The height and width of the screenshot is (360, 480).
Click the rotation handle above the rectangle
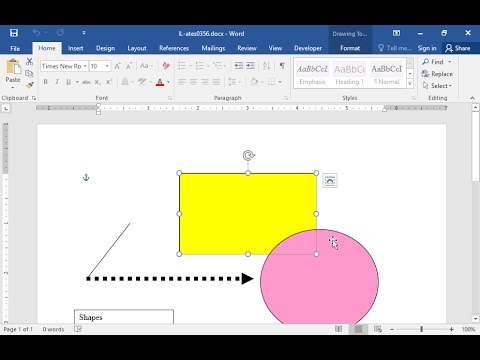point(248,155)
